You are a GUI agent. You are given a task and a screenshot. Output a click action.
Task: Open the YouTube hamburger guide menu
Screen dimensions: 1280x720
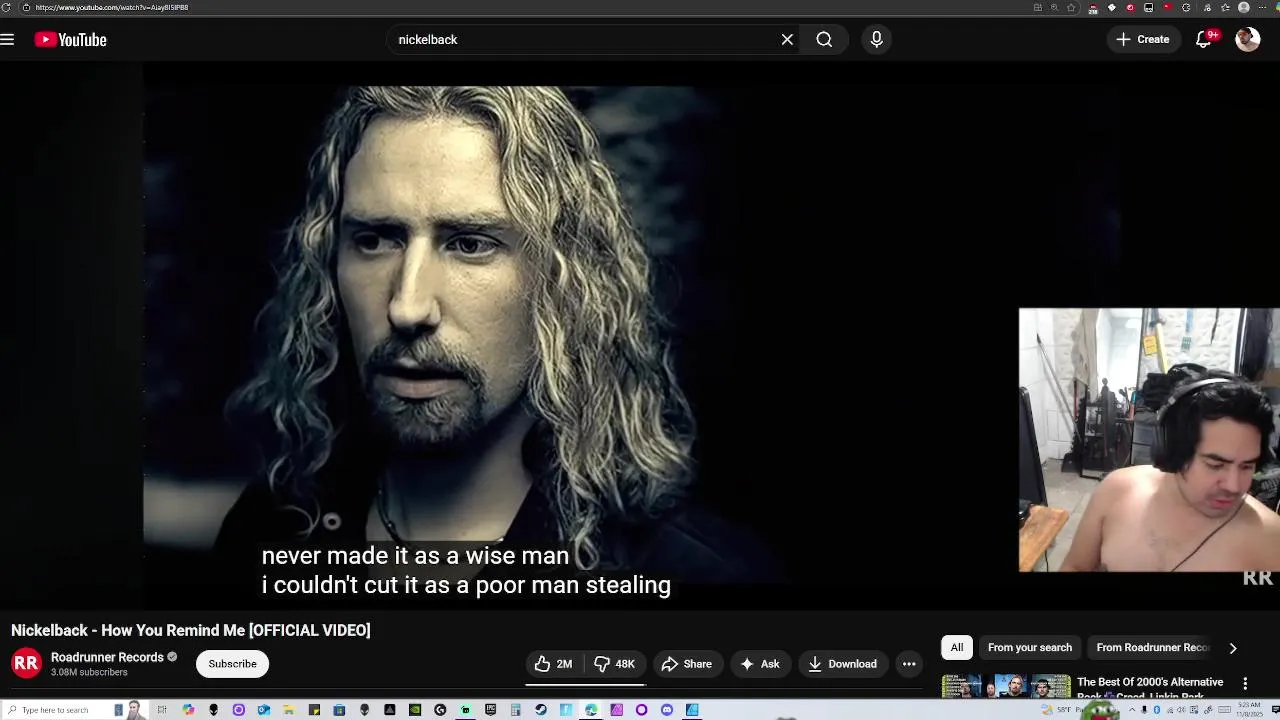coord(7,40)
